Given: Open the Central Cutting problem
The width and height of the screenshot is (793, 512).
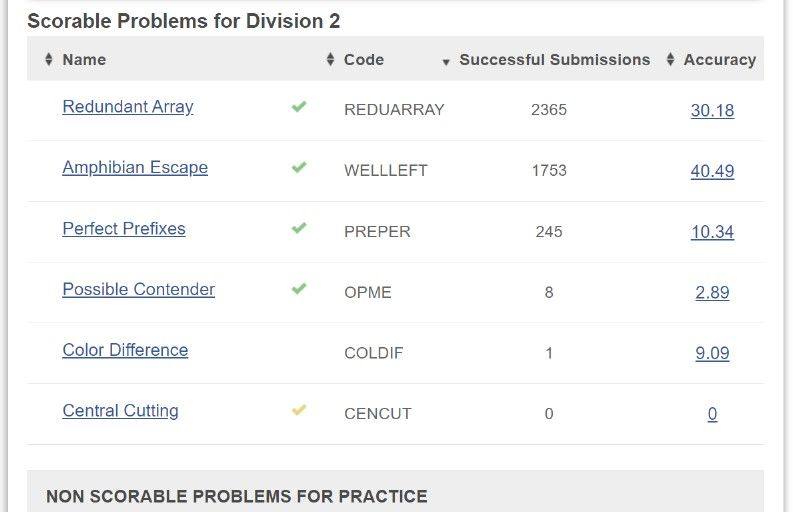Looking at the screenshot, I should (120, 411).
